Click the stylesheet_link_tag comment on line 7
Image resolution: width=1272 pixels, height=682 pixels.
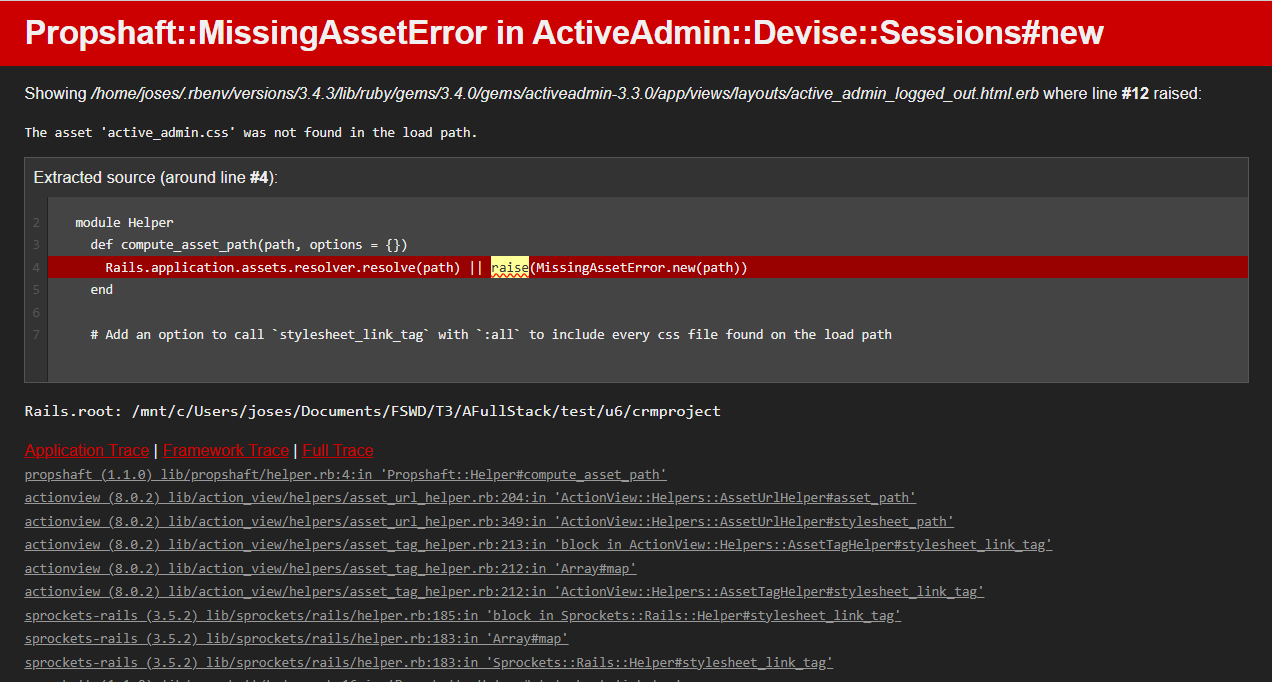click(490, 334)
